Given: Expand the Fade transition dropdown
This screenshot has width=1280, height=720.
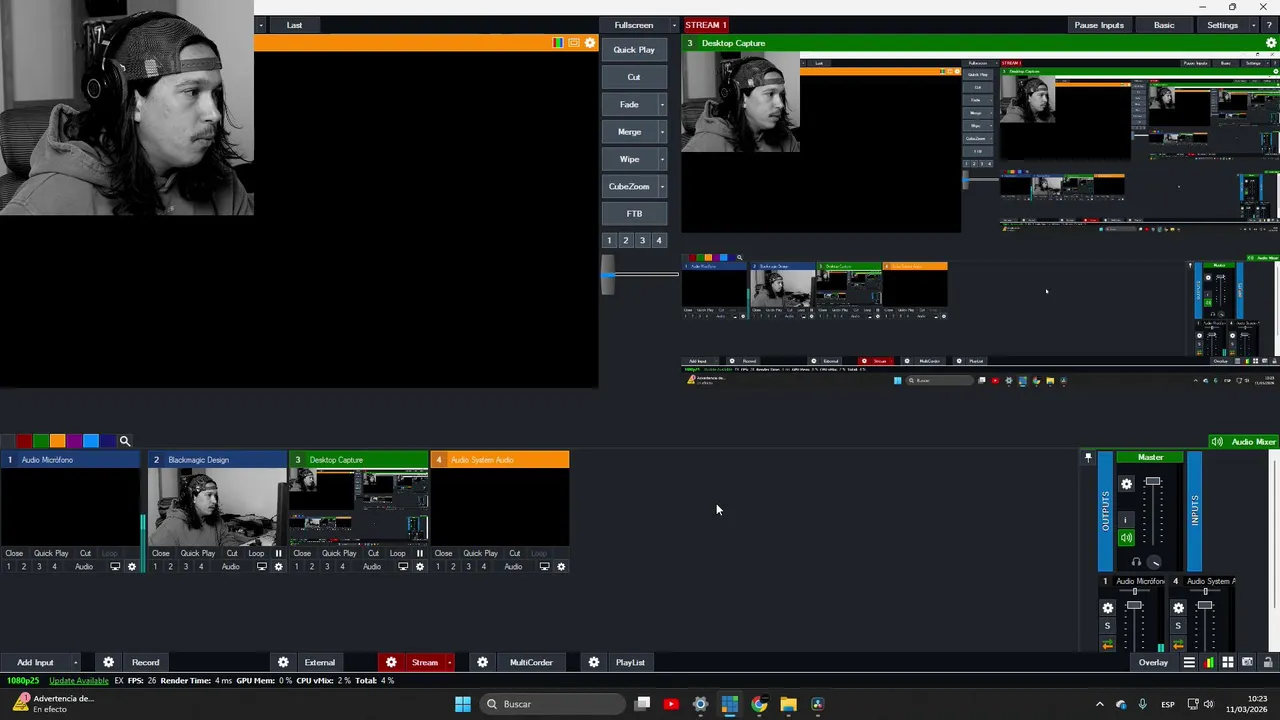Looking at the screenshot, I should [x=662, y=104].
